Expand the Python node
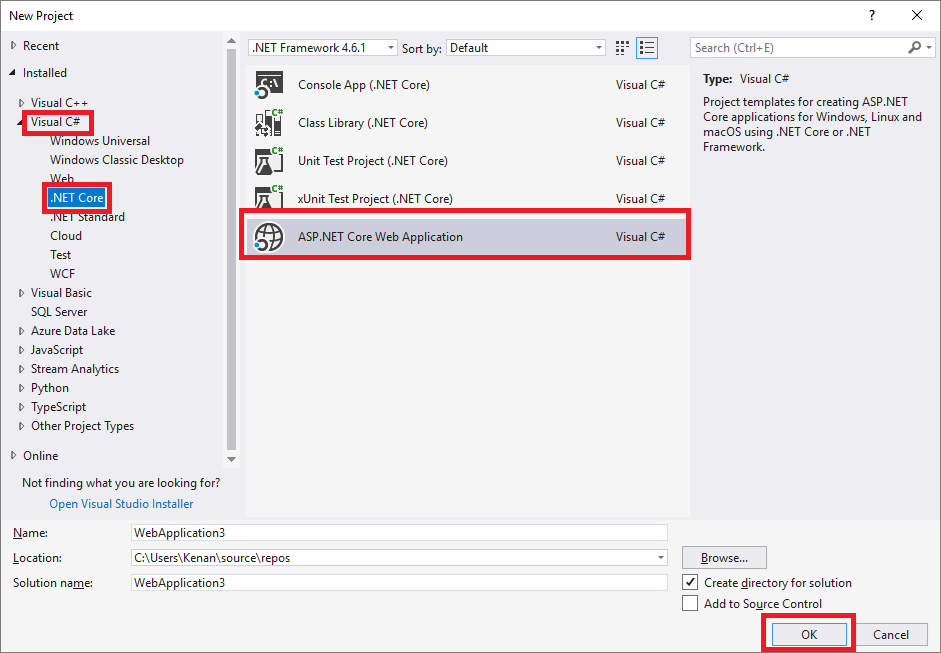Image resolution: width=941 pixels, height=653 pixels. (22, 388)
